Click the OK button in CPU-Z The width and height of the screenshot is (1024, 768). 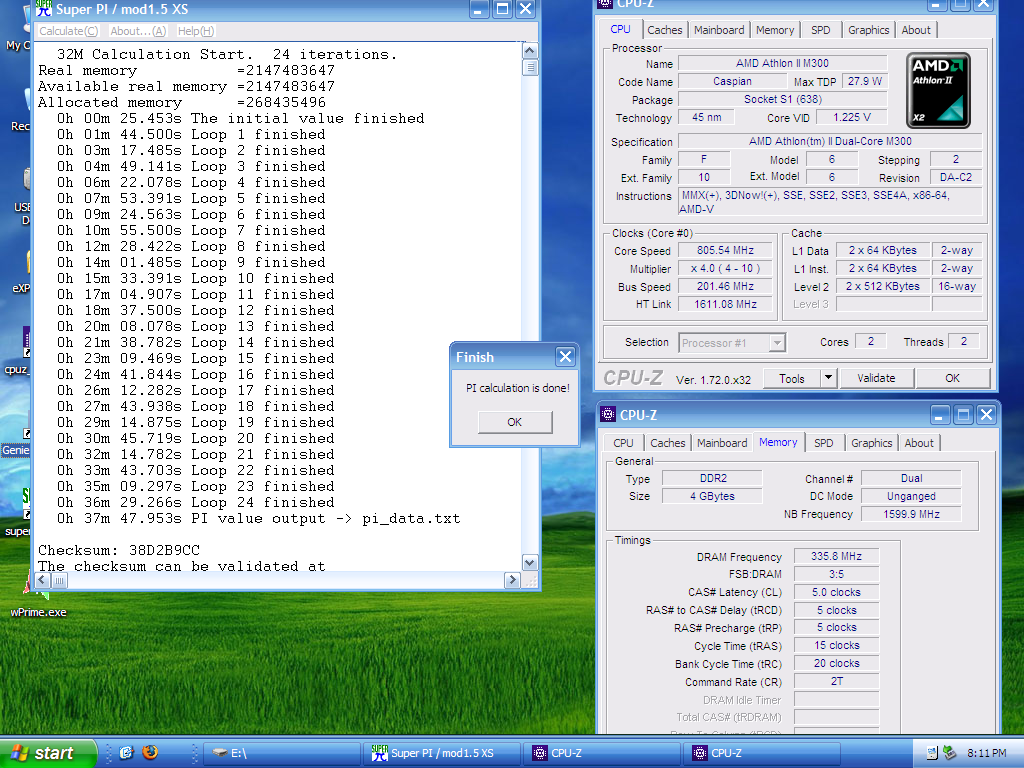[x=952, y=378]
